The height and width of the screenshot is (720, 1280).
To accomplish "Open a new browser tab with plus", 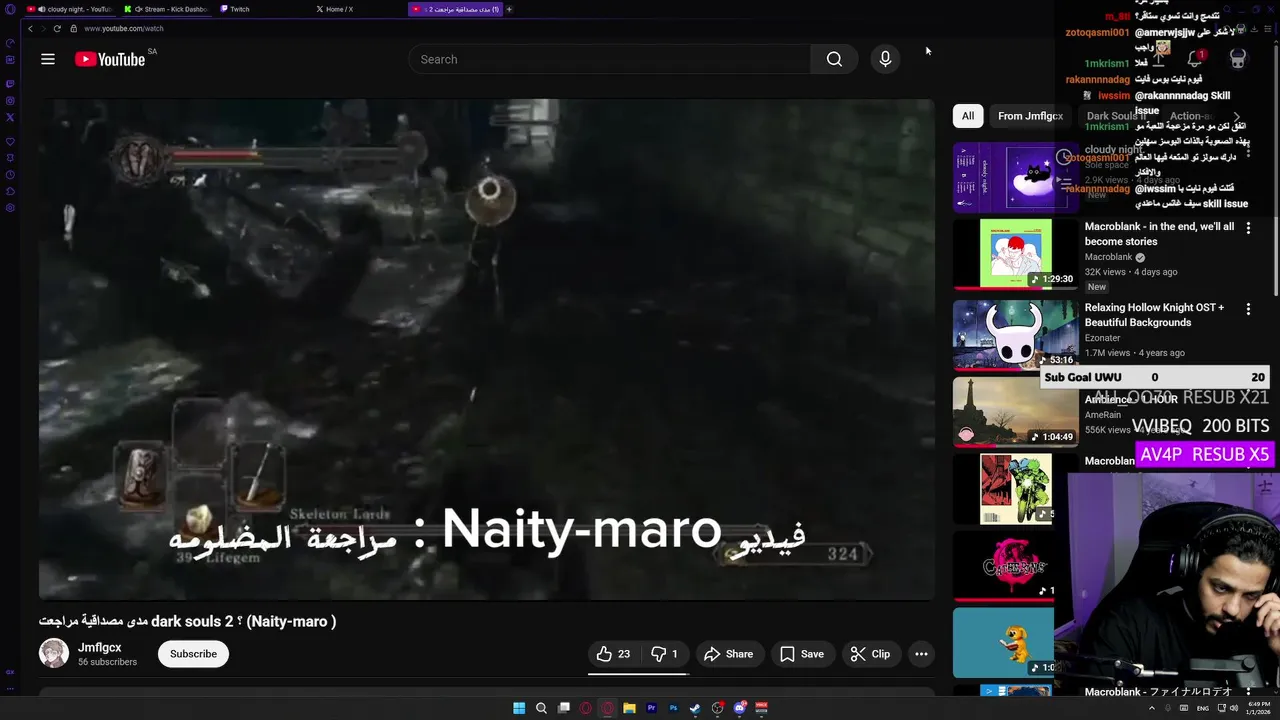I will [509, 9].
